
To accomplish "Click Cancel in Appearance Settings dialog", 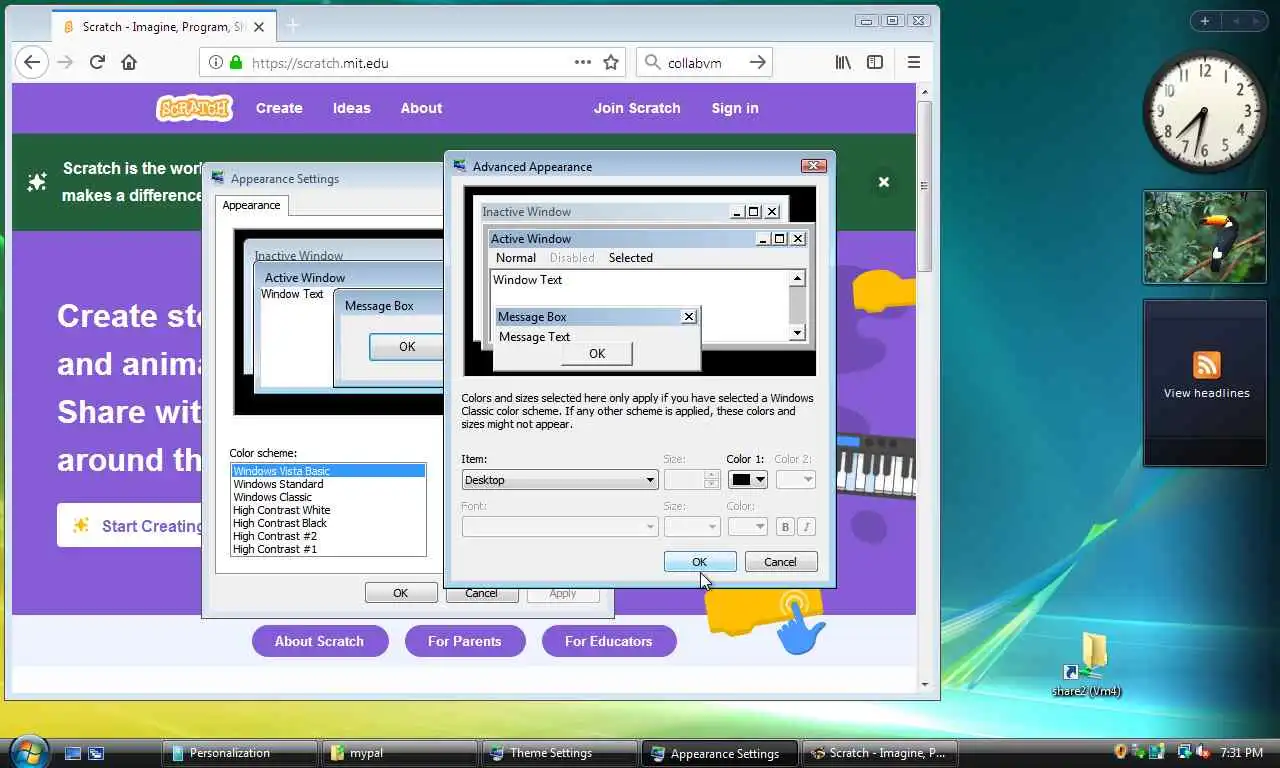I will (x=481, y=594).
